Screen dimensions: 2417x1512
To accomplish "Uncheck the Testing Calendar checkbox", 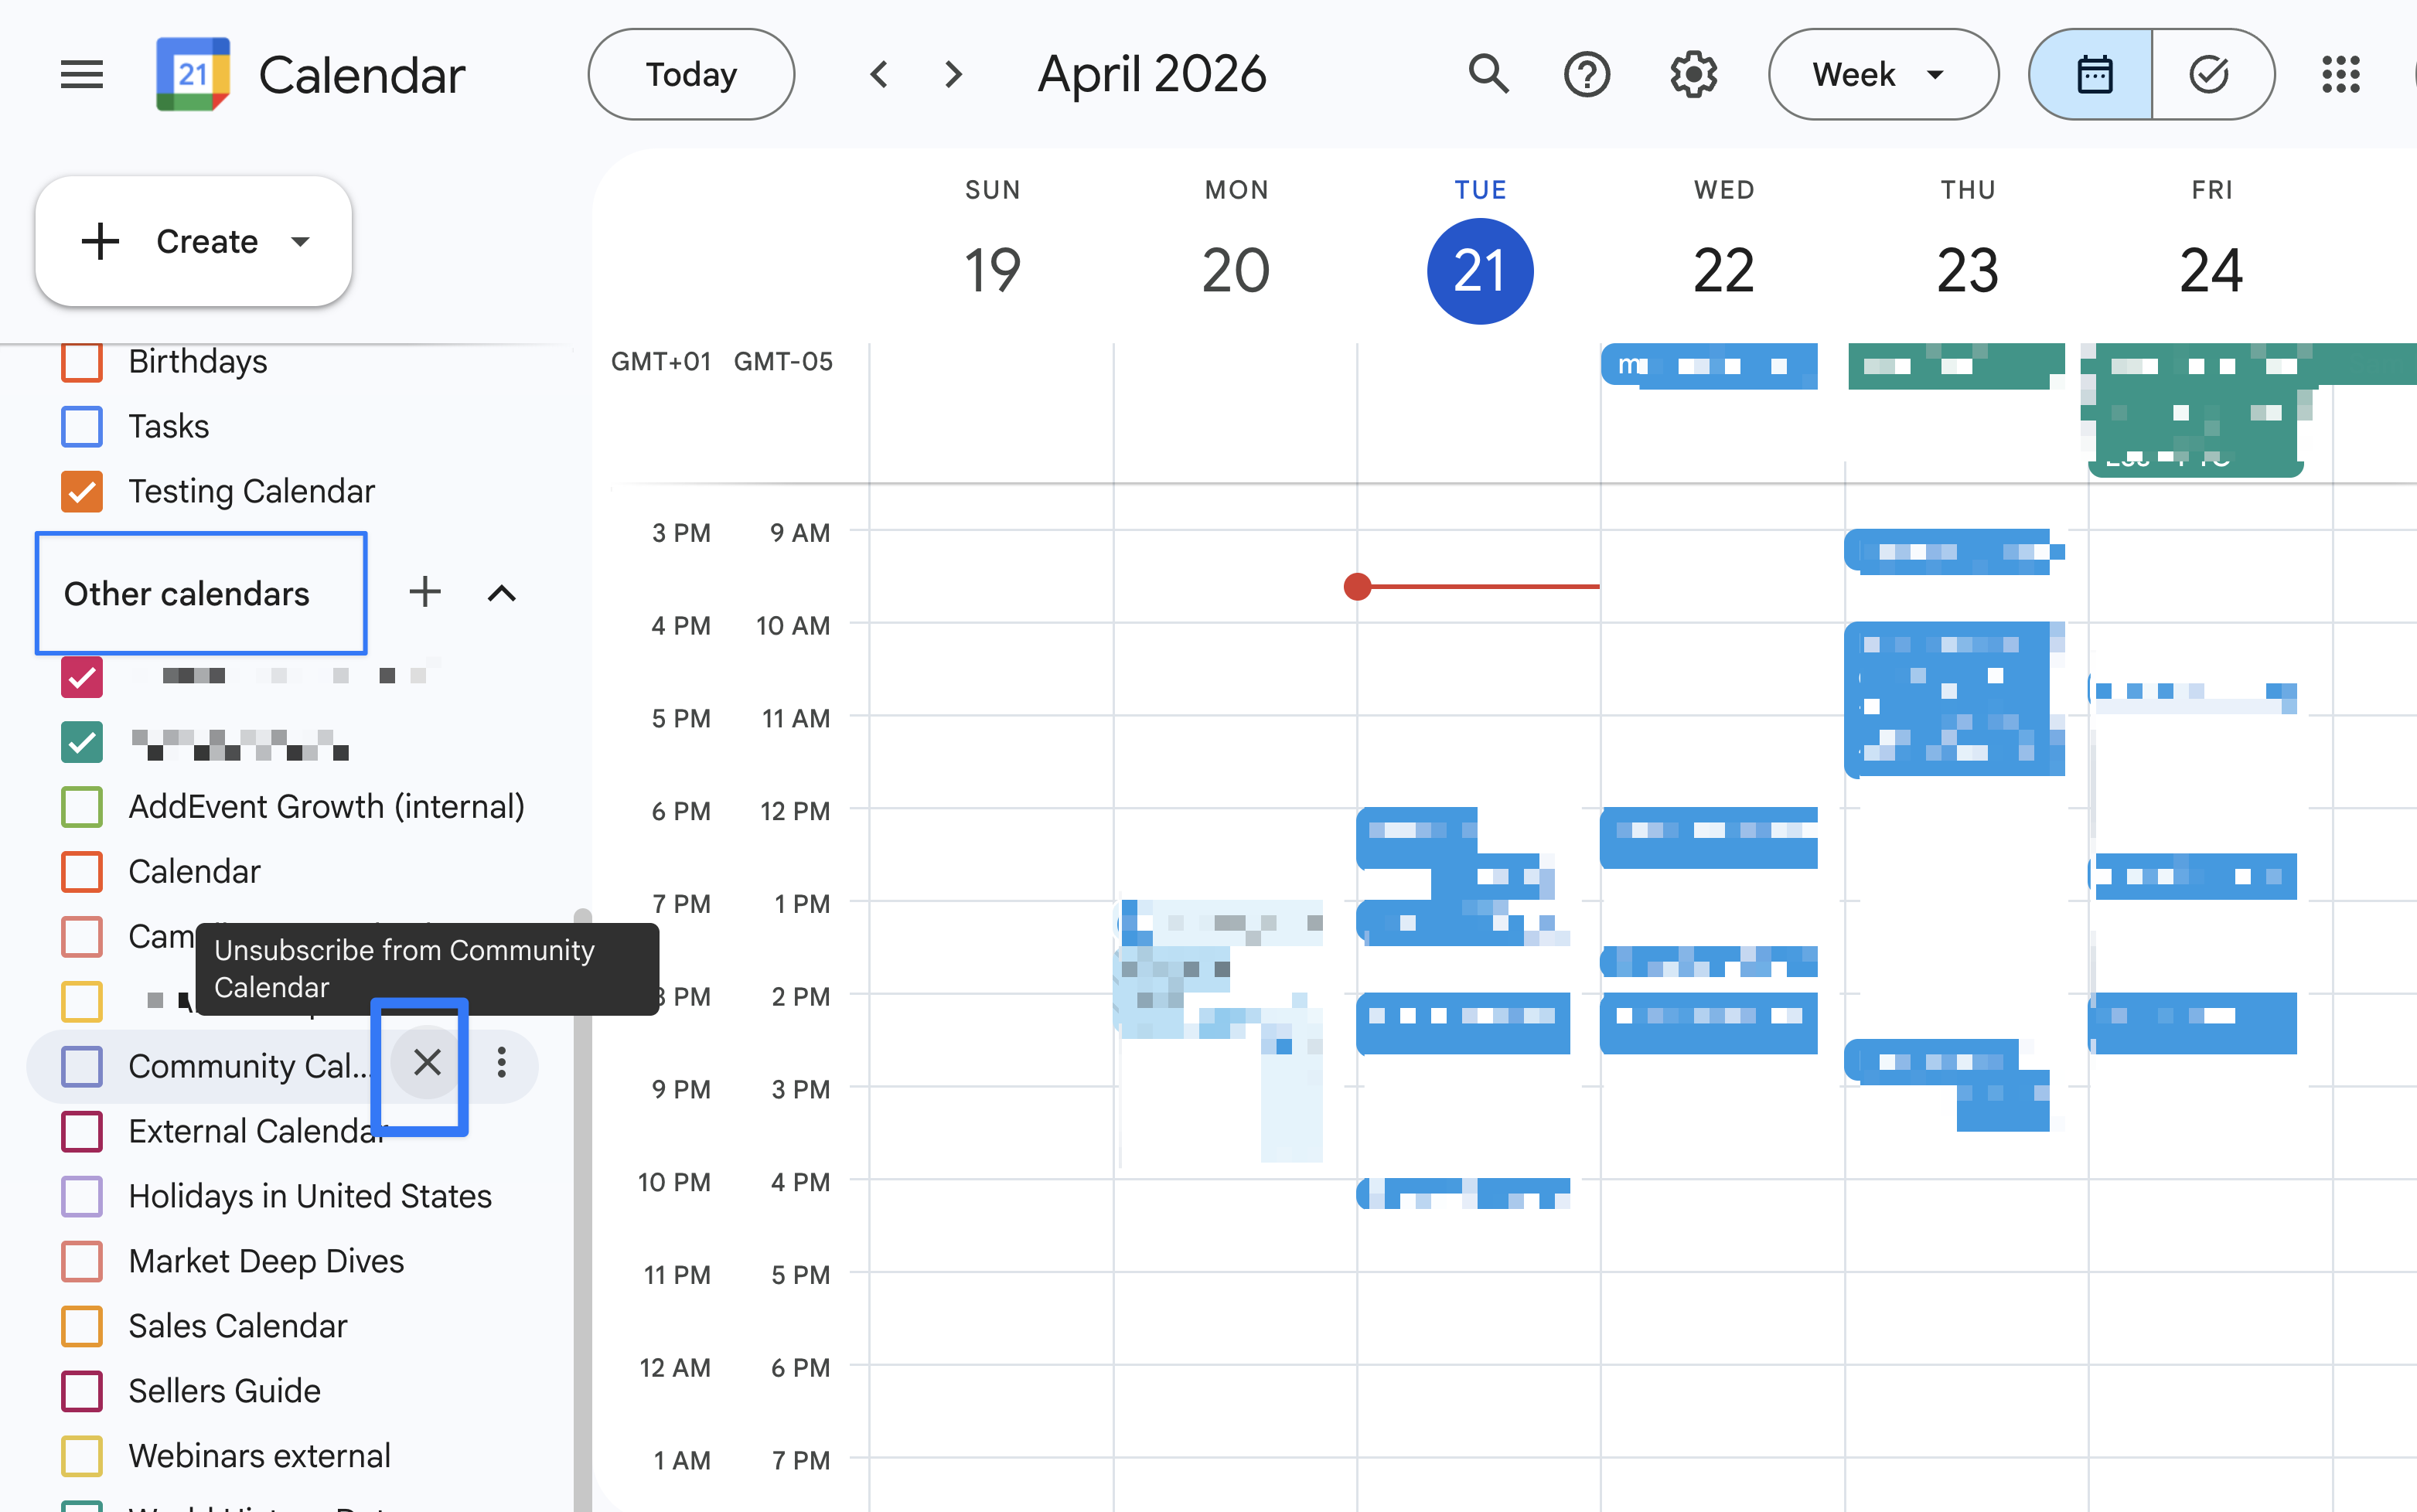I will [82, 491].
